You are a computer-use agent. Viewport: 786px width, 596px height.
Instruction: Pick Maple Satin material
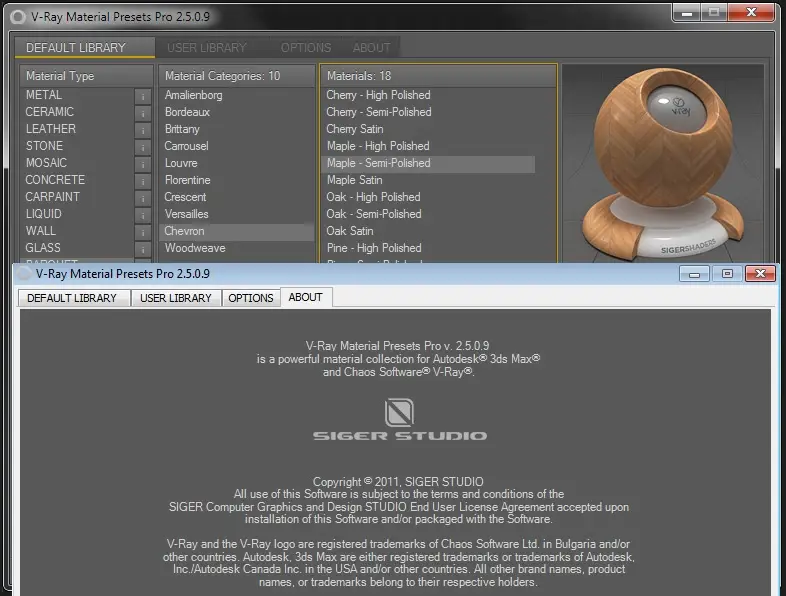(x=428, y=180)
